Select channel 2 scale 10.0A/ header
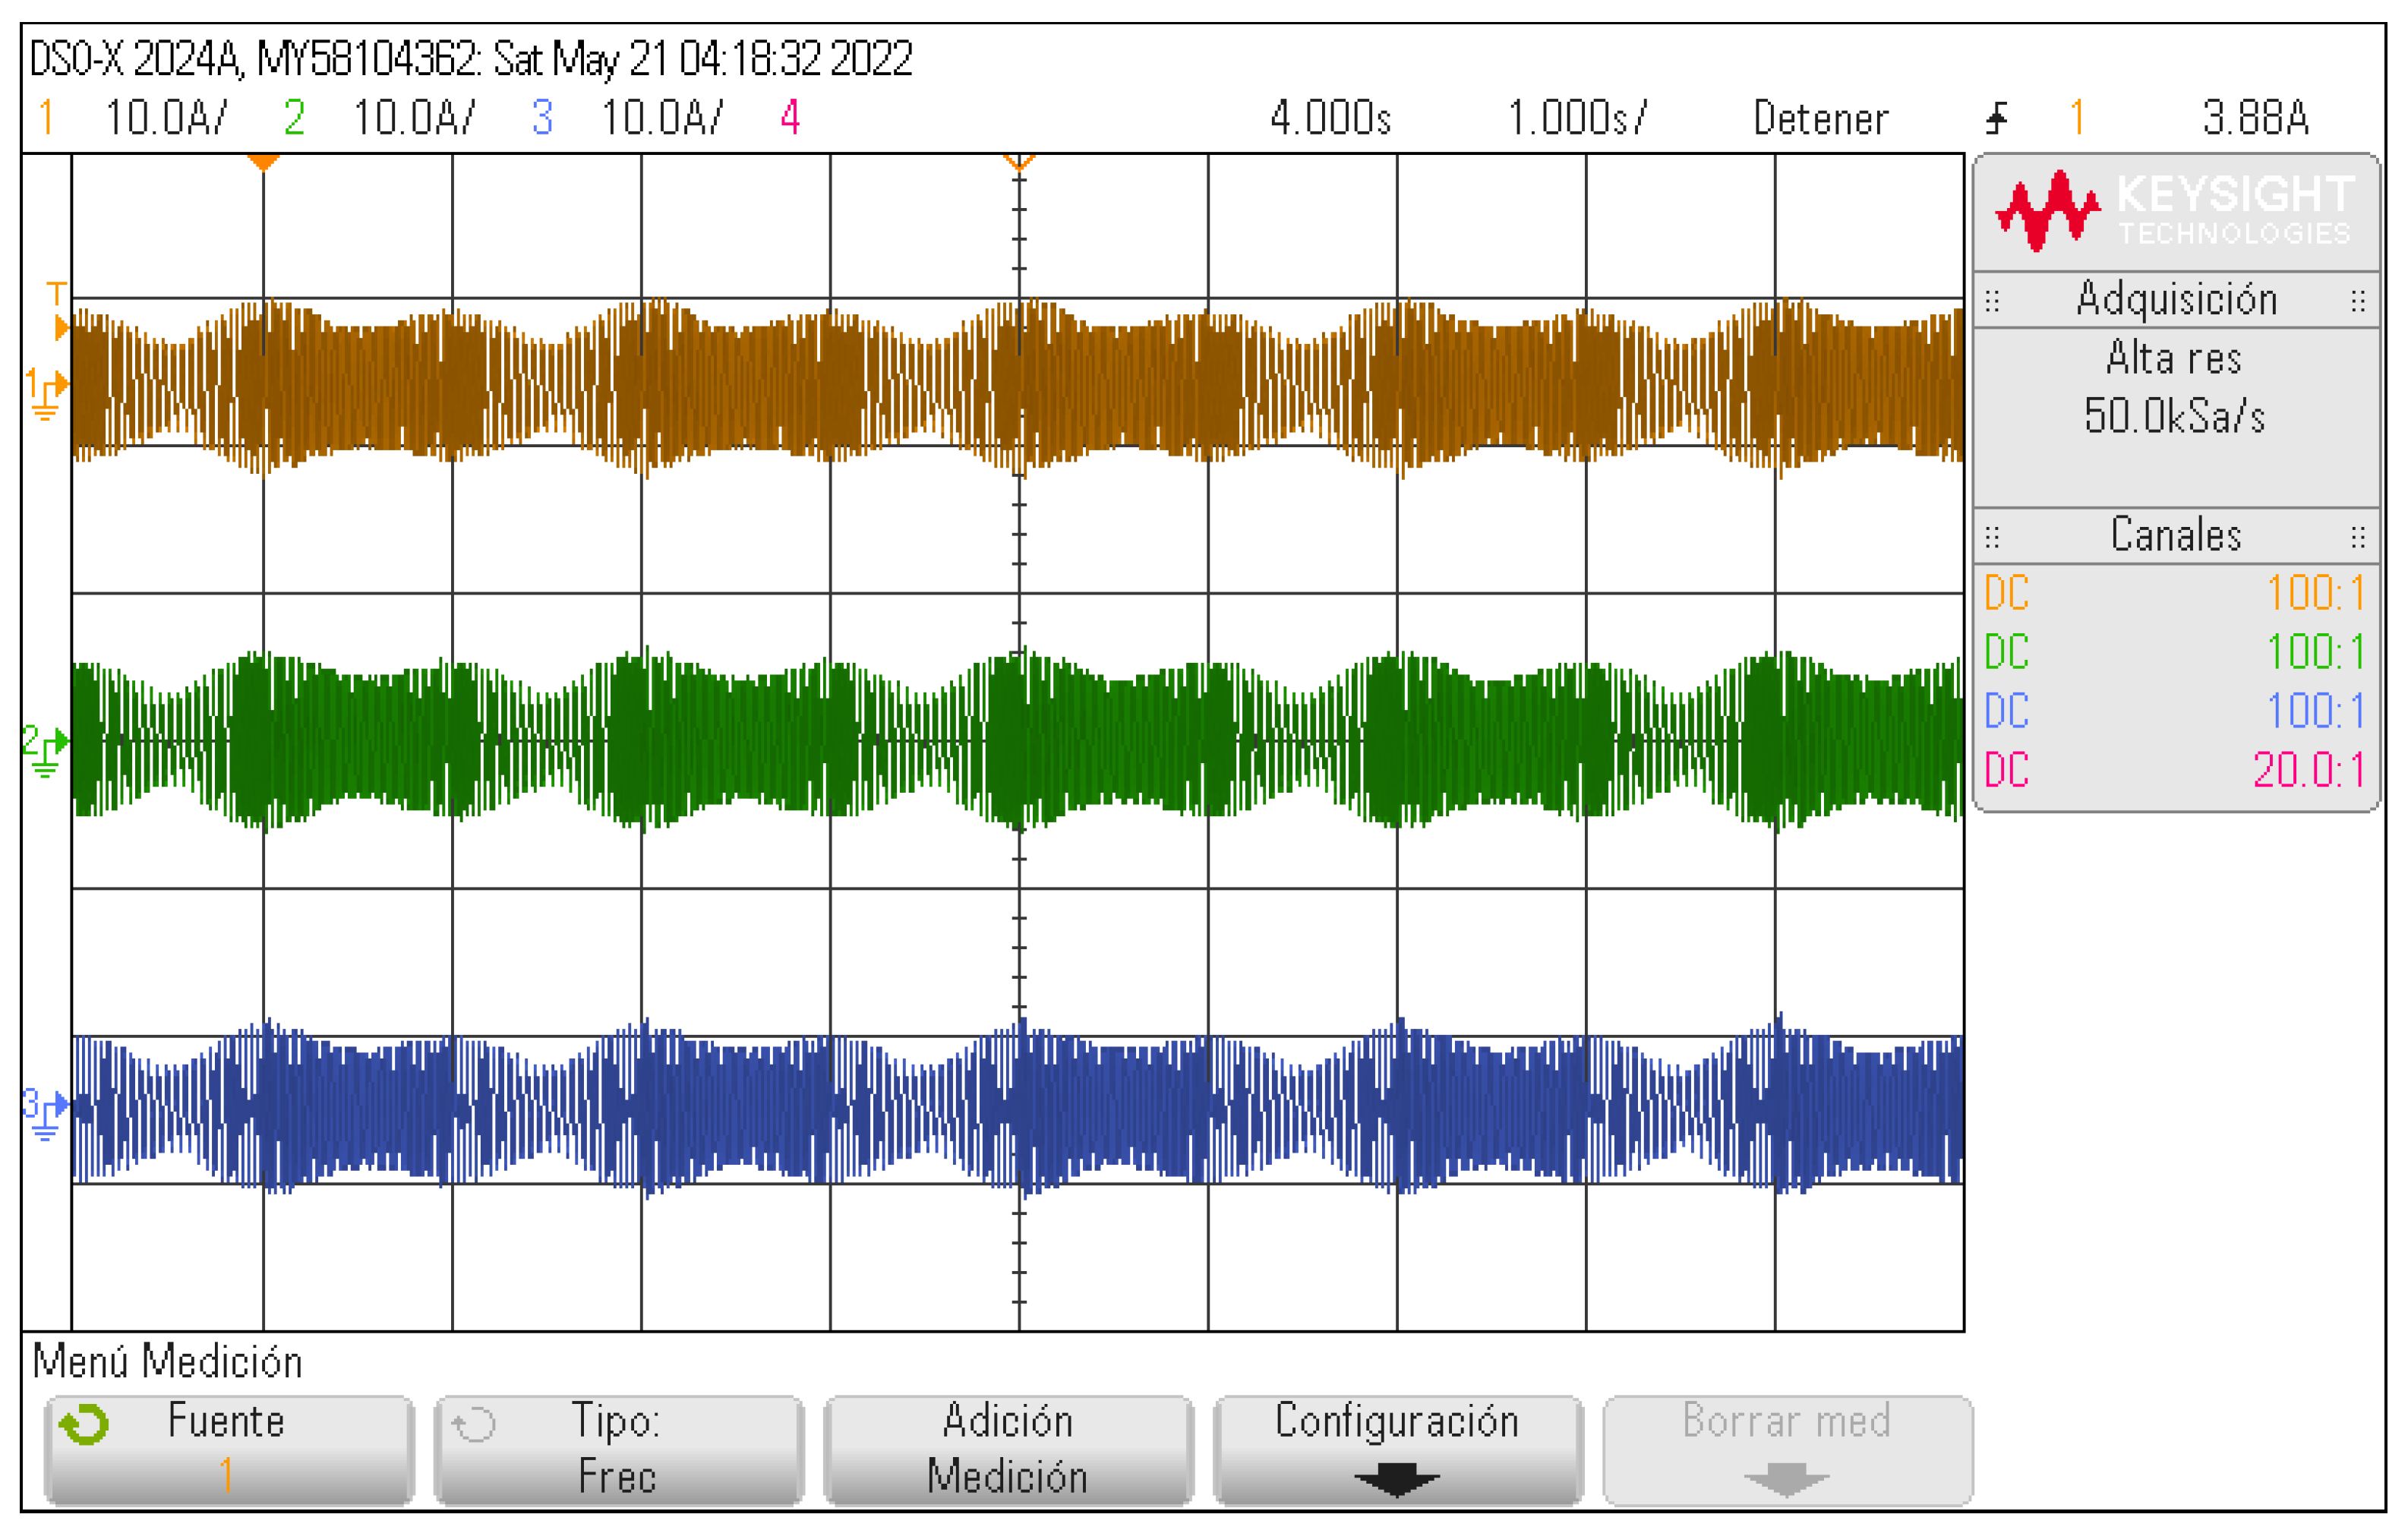The width and height of the screenshot is (2408, 1530). click(x=413, y=118)
